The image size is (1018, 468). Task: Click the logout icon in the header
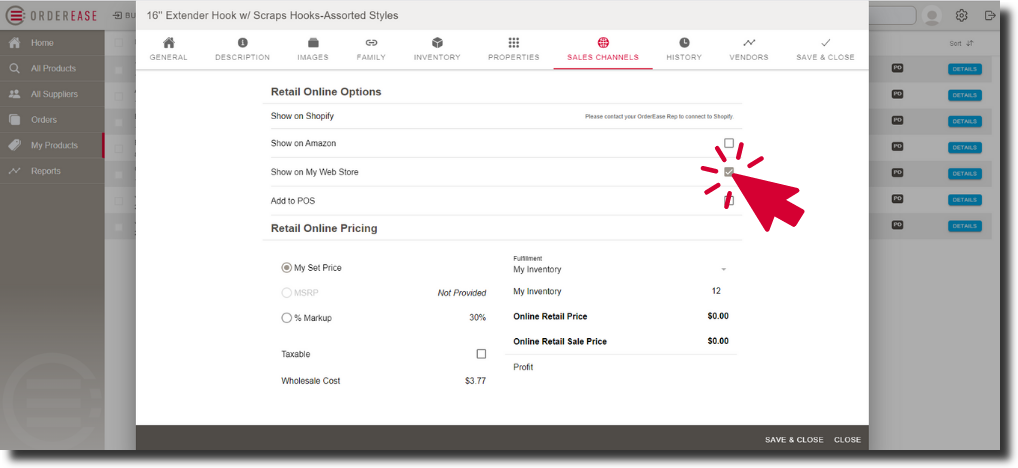pyautogui.click(x=990, y=16)
